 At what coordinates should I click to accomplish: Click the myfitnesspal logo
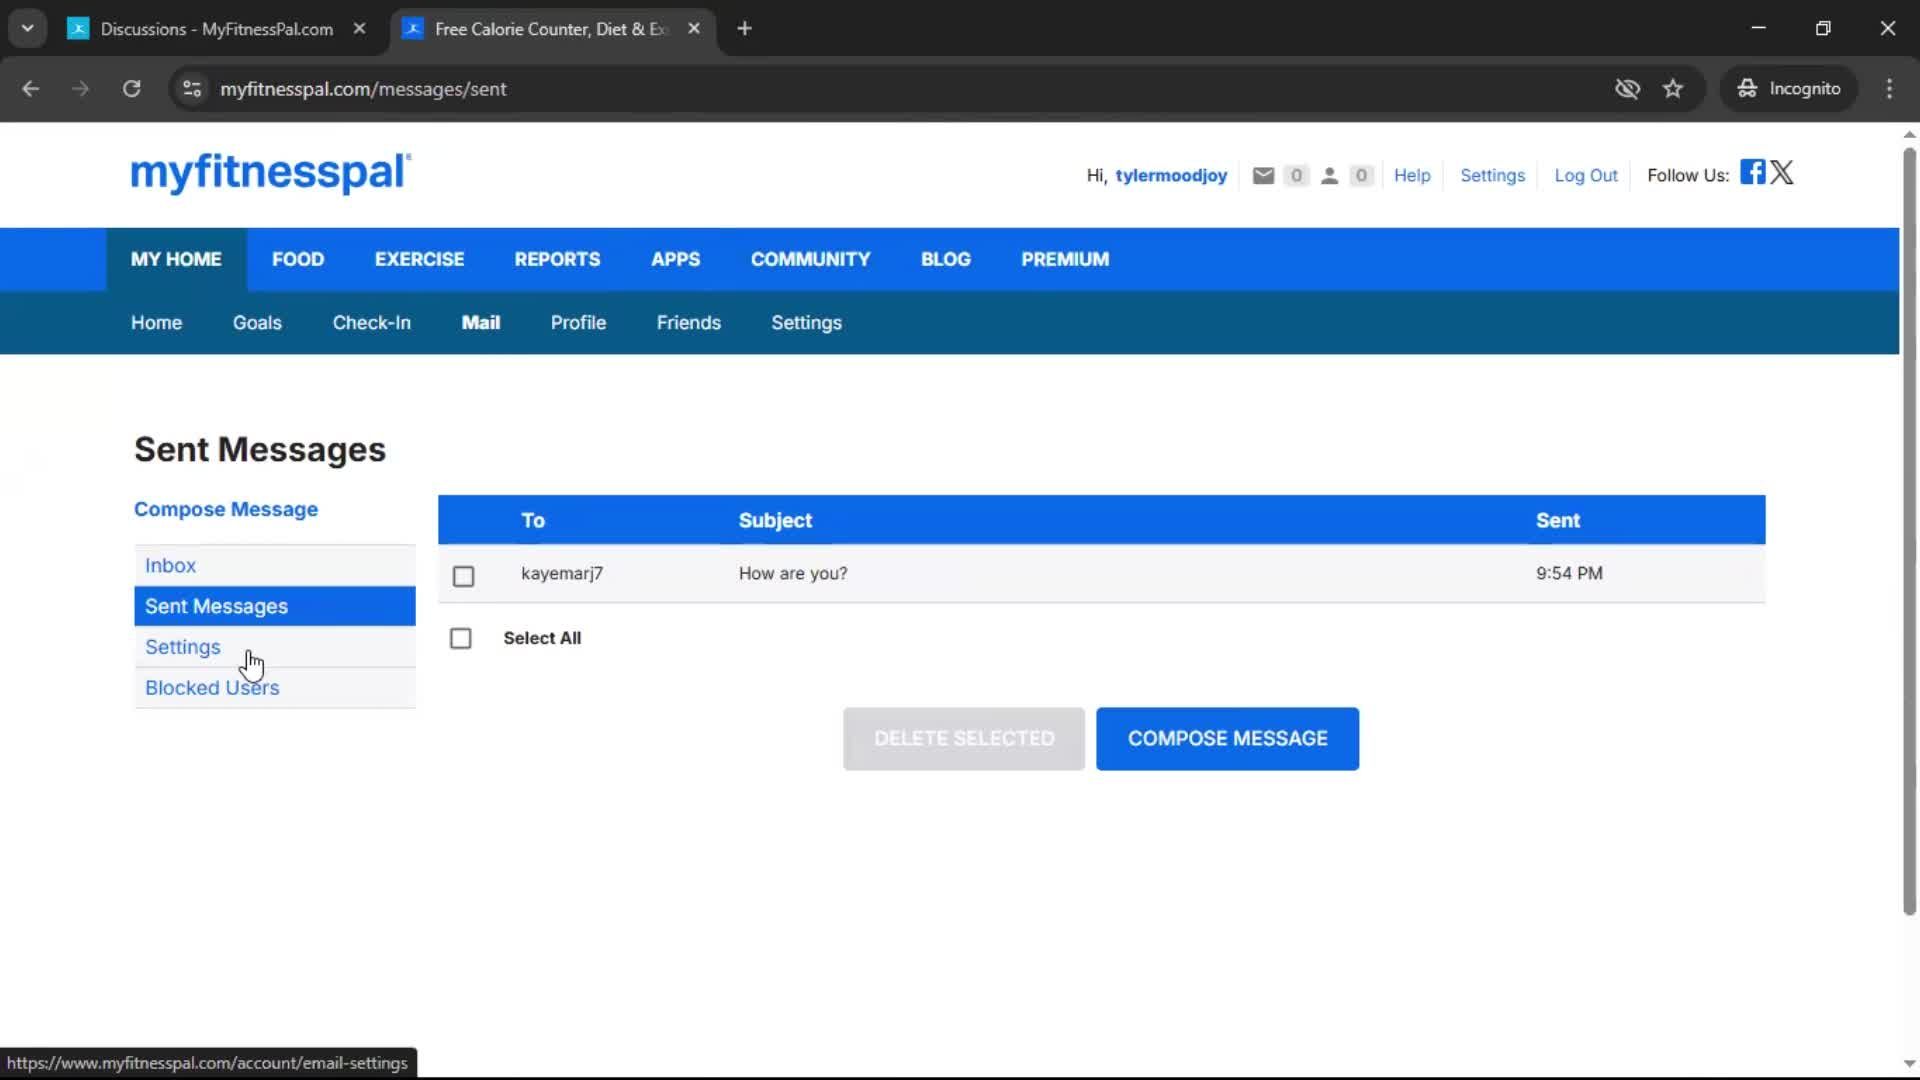270,172
